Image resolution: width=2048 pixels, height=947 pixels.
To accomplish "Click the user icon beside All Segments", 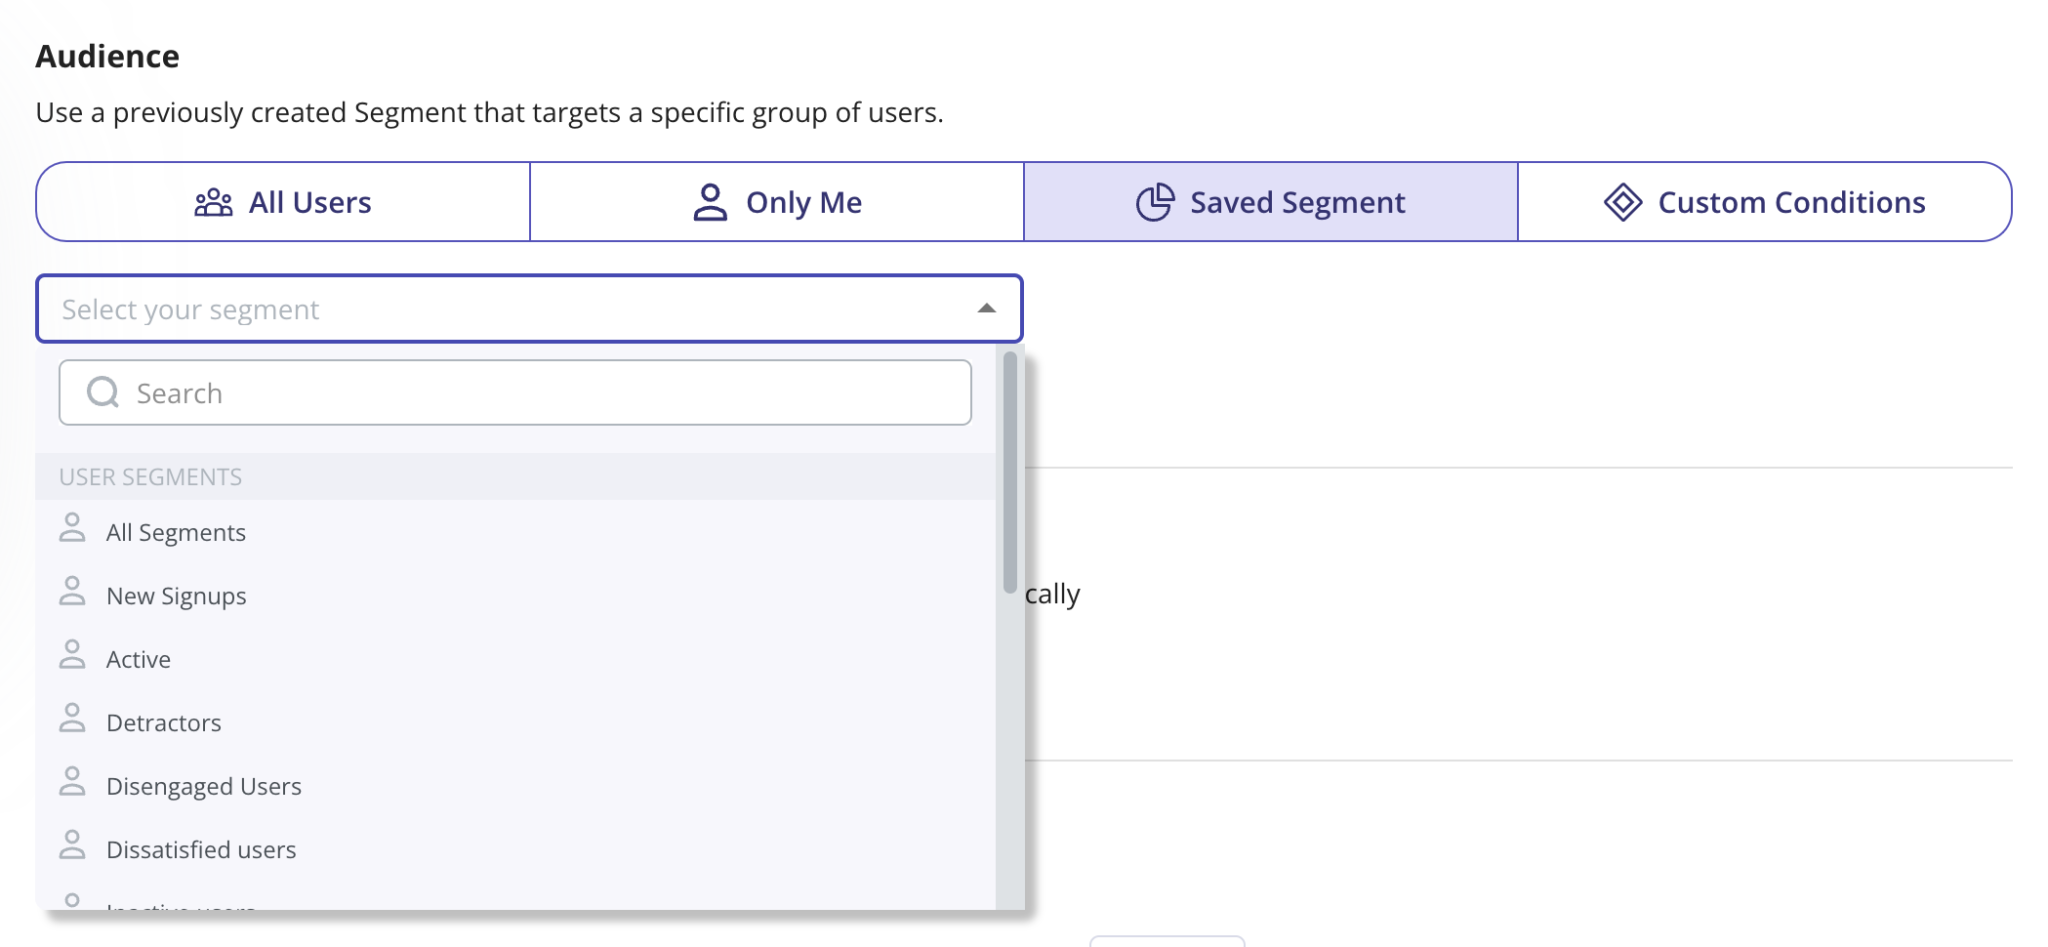I will point(73,529).
